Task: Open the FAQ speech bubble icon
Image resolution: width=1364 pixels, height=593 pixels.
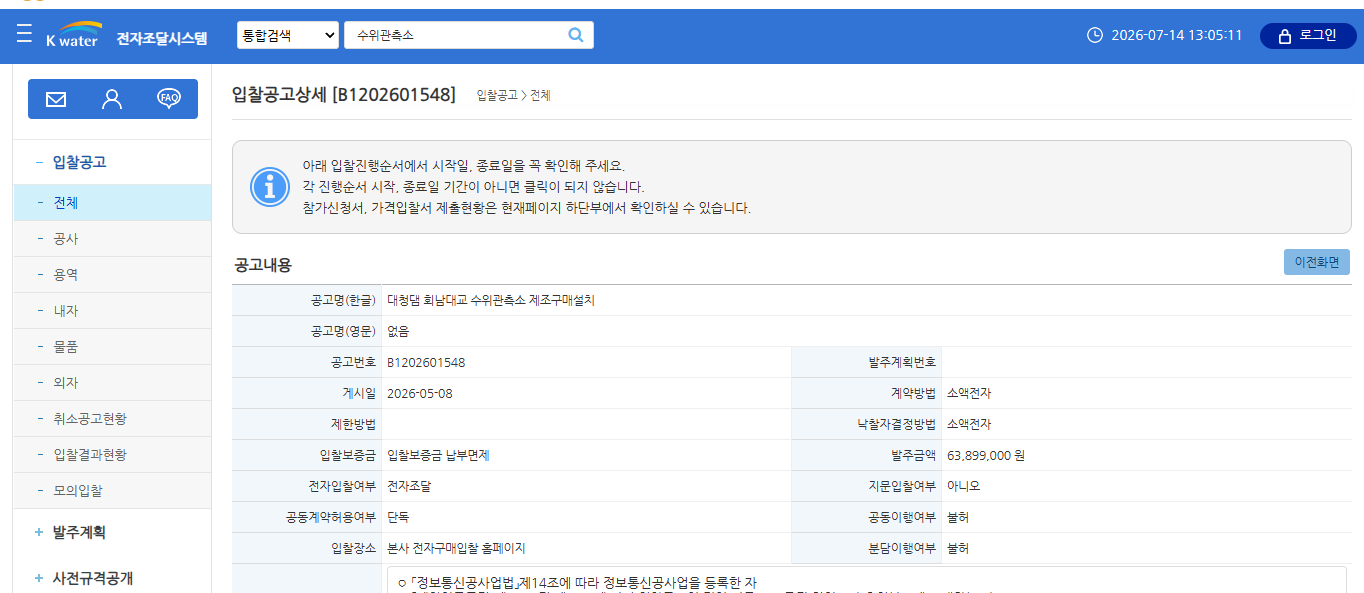Action: tap(169, 98)
